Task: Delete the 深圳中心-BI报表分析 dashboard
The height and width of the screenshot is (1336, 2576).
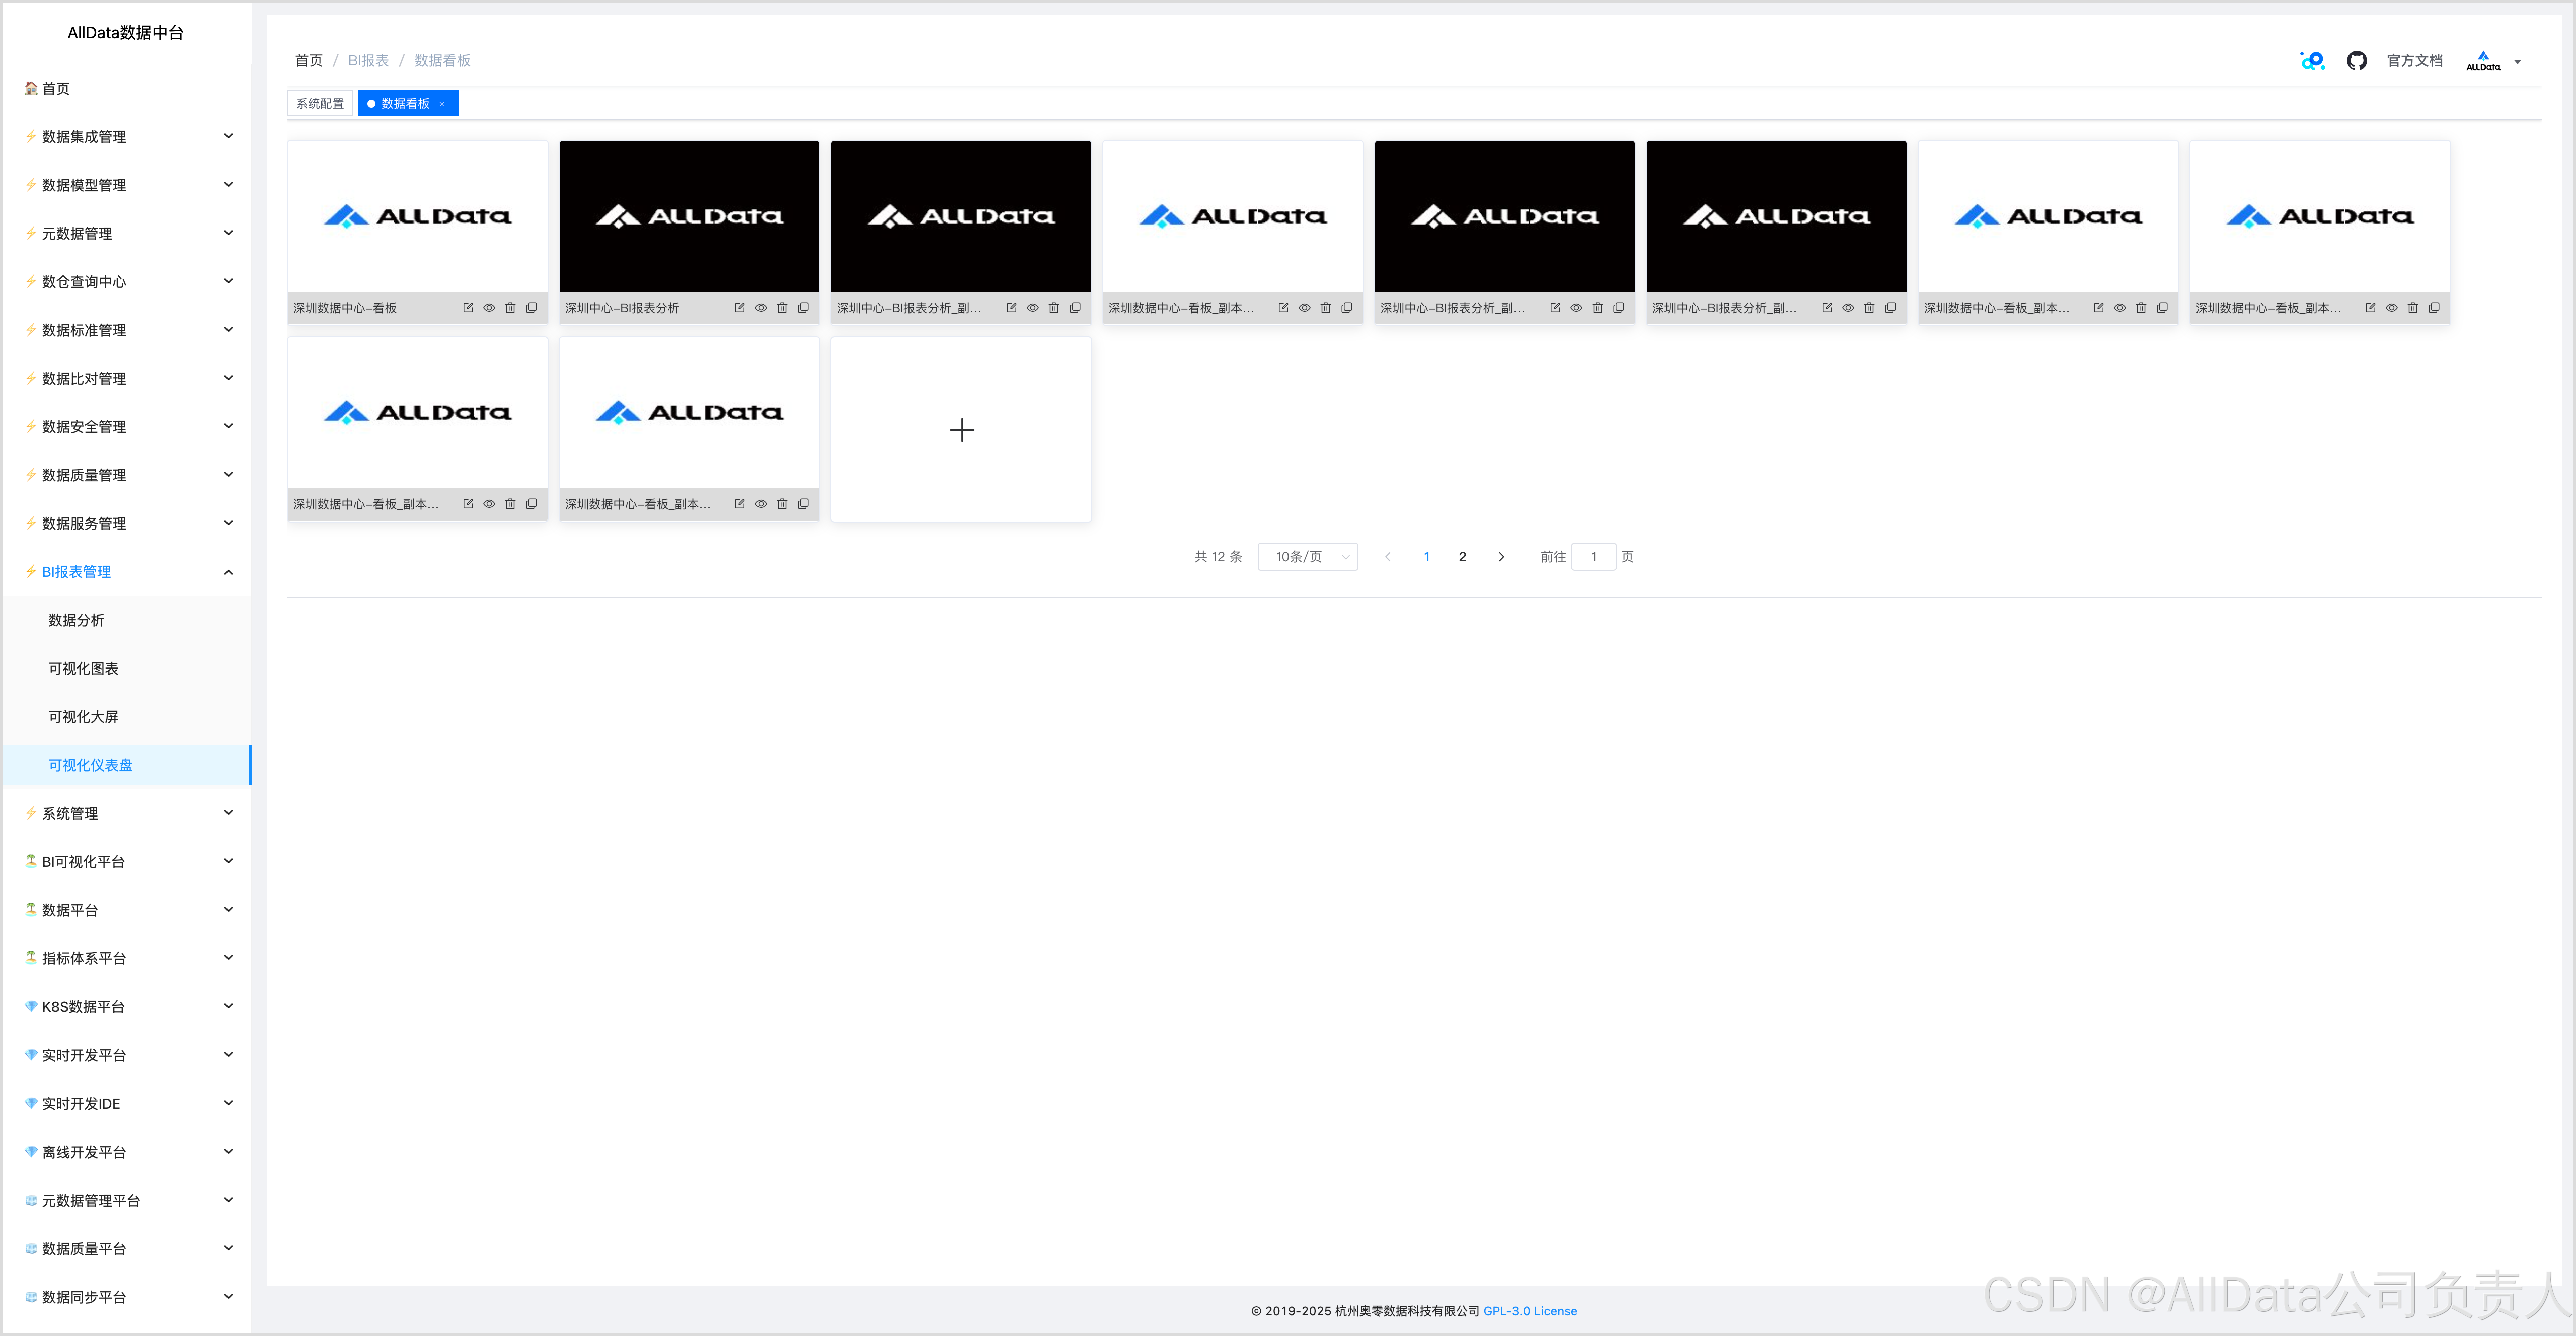Action: 782,308
